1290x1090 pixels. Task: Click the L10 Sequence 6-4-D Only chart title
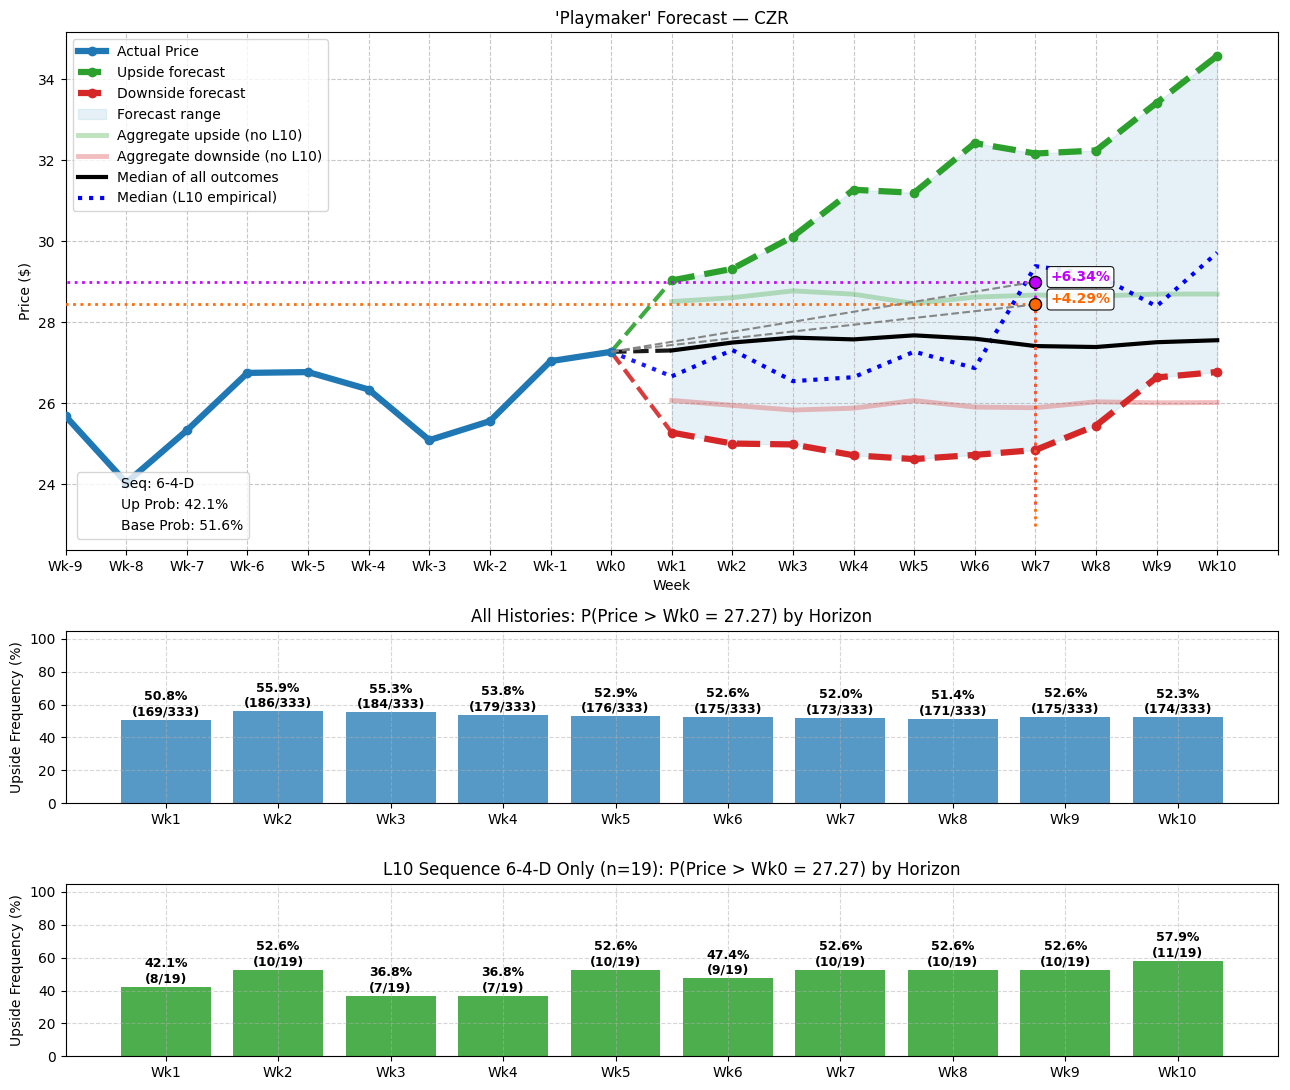(x=671, y=869)
